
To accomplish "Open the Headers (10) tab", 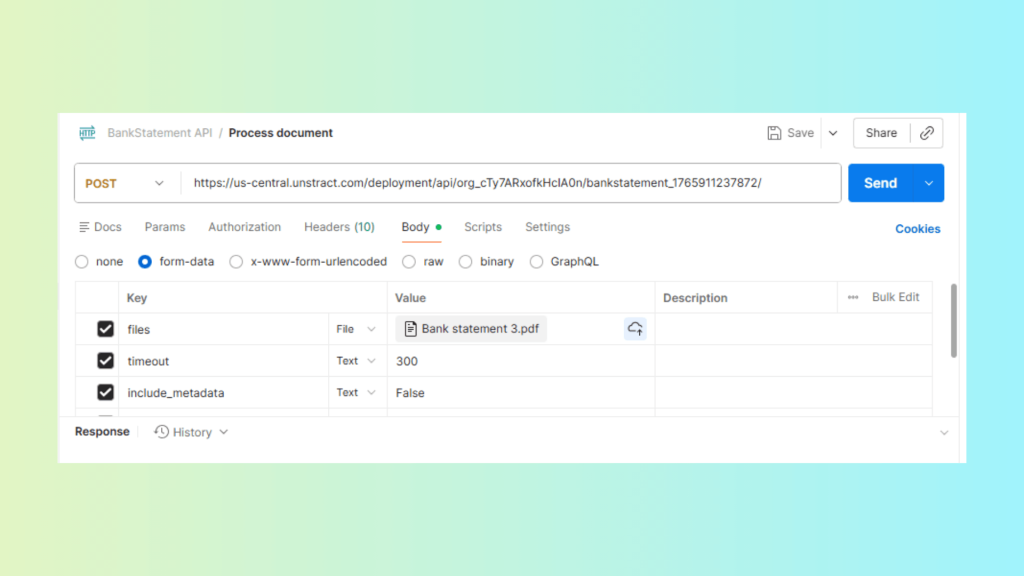I will point(339,227).
